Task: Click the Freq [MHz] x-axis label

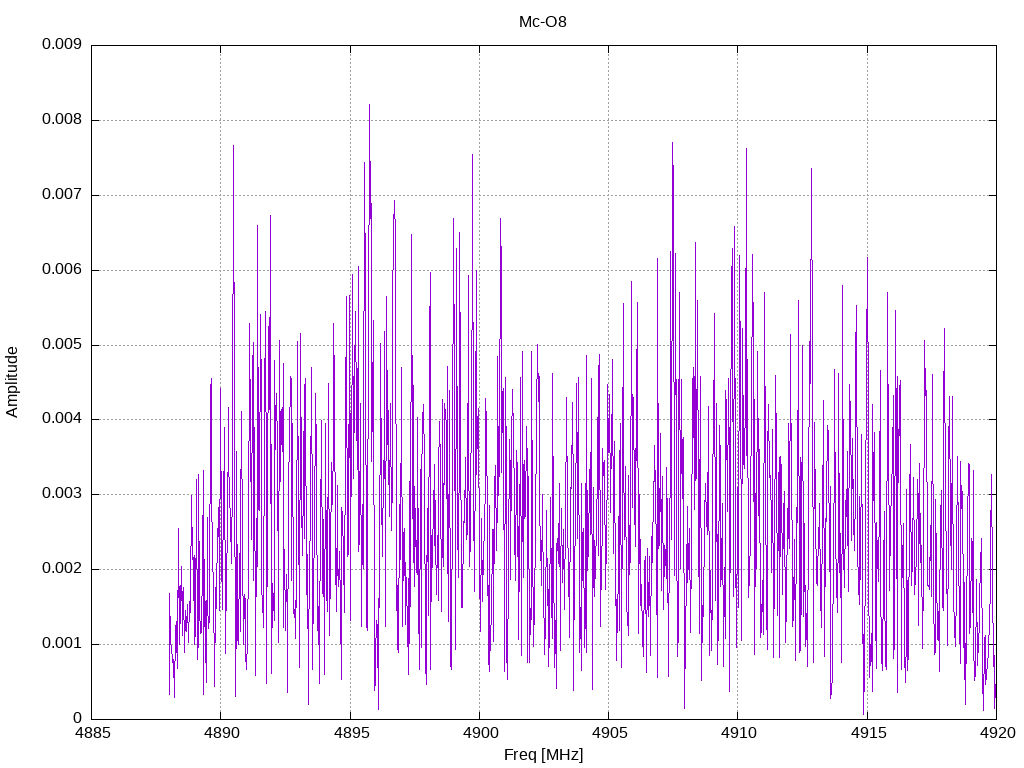Action: point(543,755)
